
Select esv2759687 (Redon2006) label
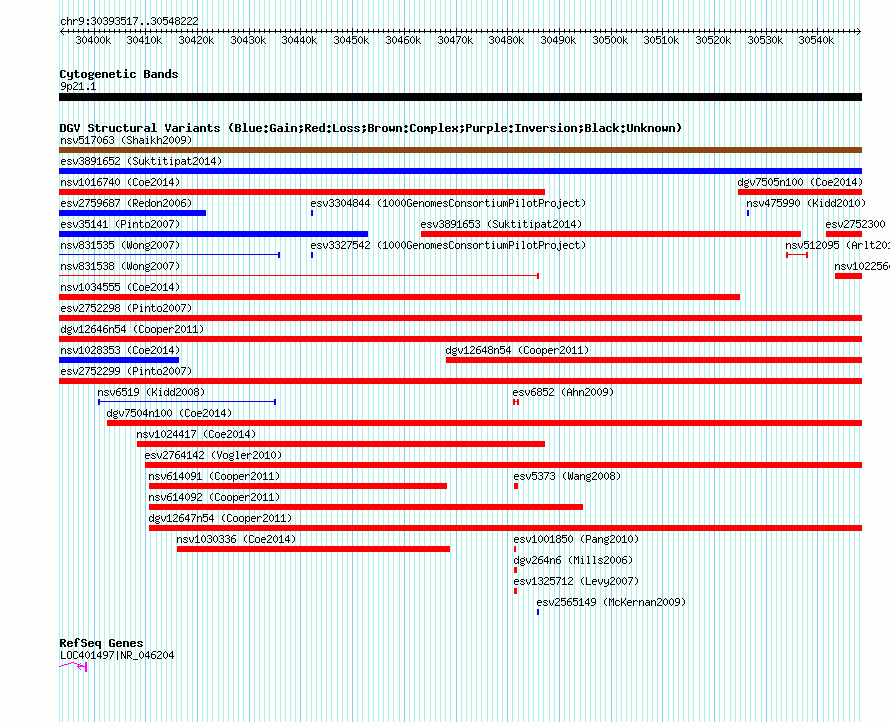point(126,203)
